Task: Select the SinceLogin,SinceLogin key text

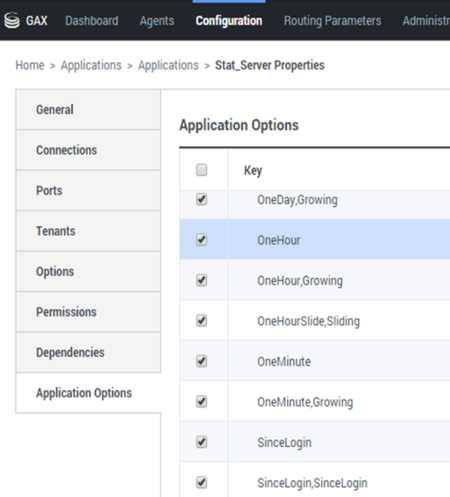Action: (x=312, y=483)
